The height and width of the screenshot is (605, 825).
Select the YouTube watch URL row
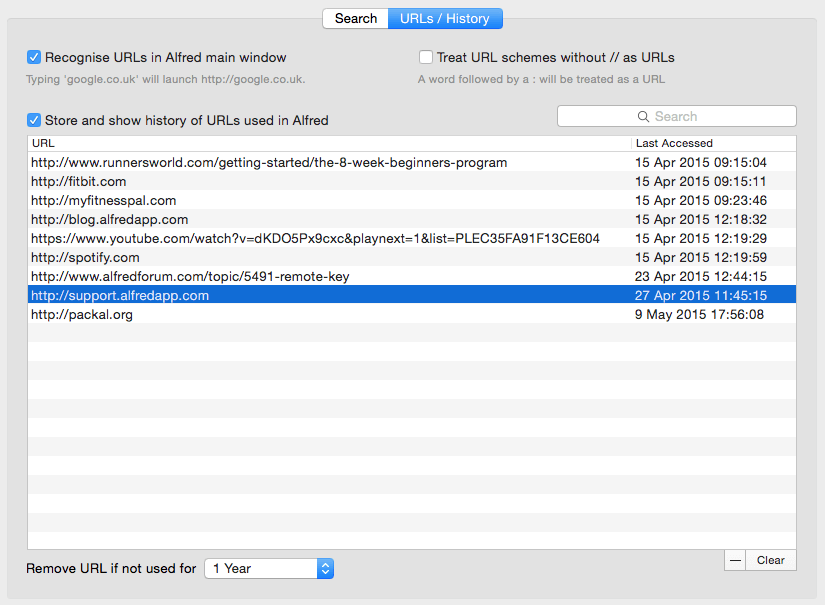pyautogui.click(x=315, y=238)
